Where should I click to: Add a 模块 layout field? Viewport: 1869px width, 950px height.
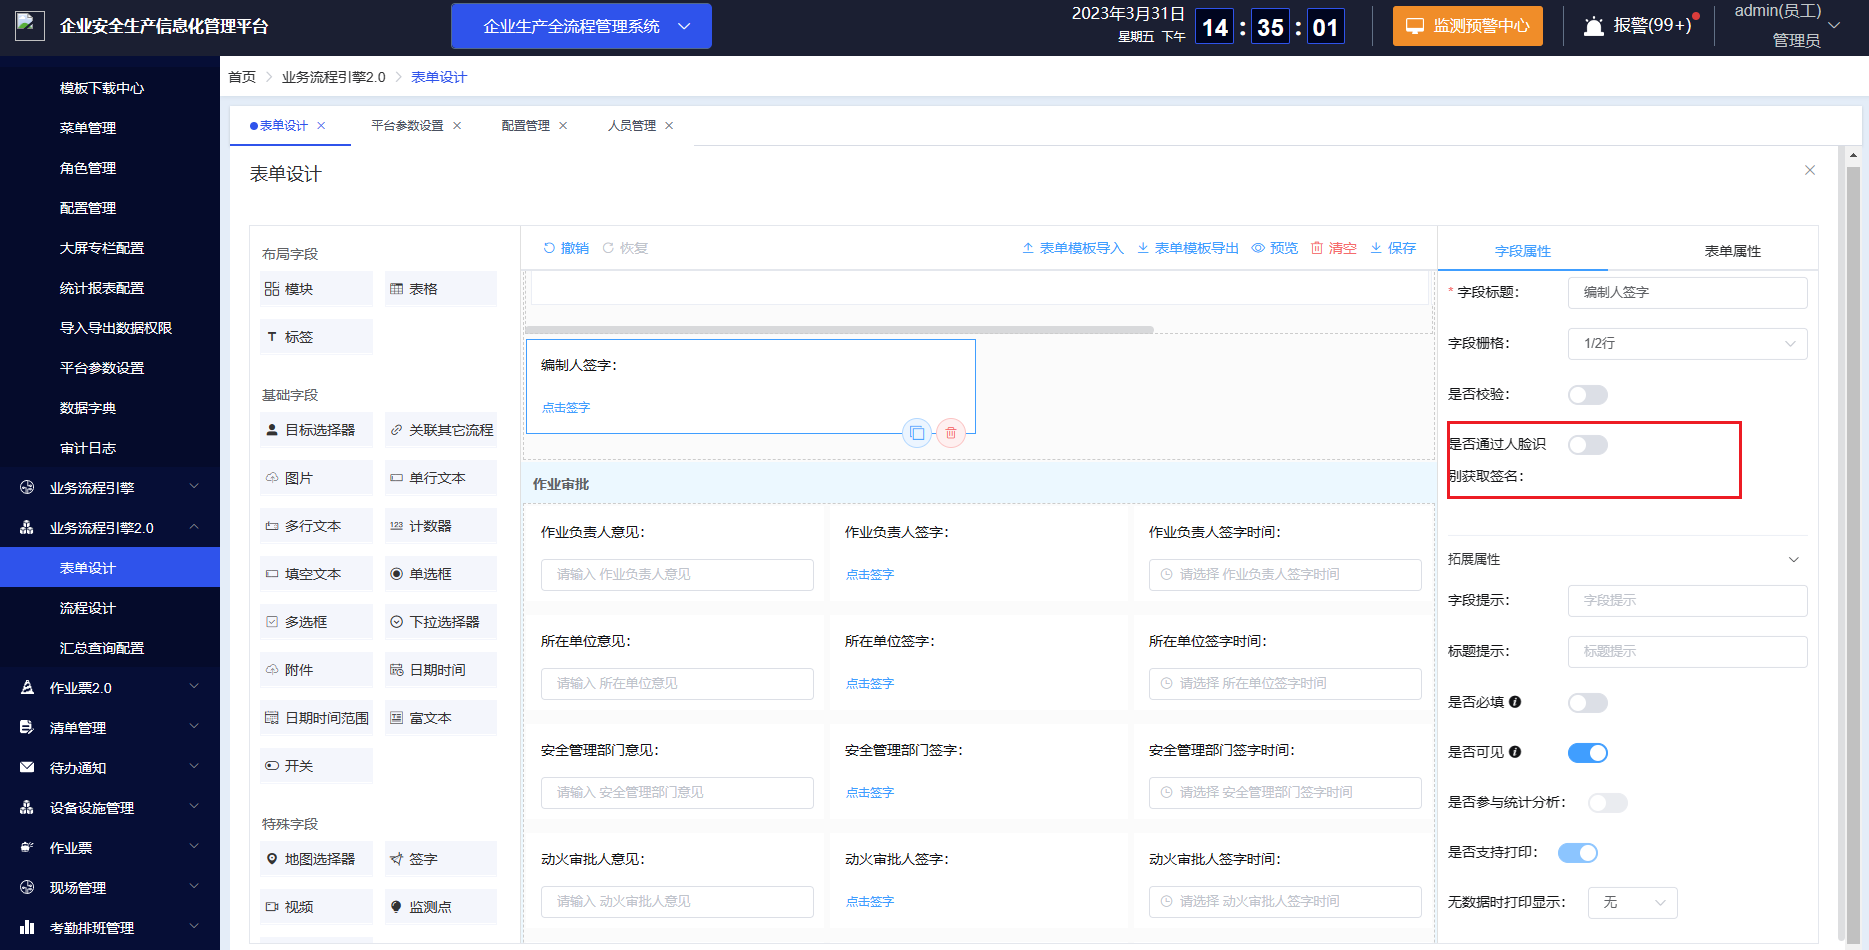(x=316, y=289)
